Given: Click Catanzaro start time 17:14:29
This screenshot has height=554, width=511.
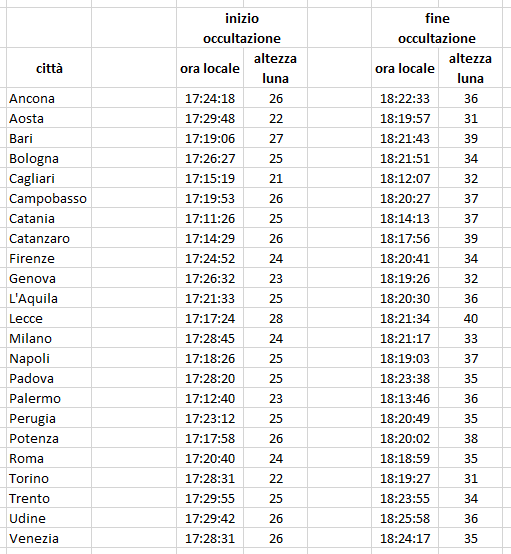Looking at the screenshot, I should [210, 238].
